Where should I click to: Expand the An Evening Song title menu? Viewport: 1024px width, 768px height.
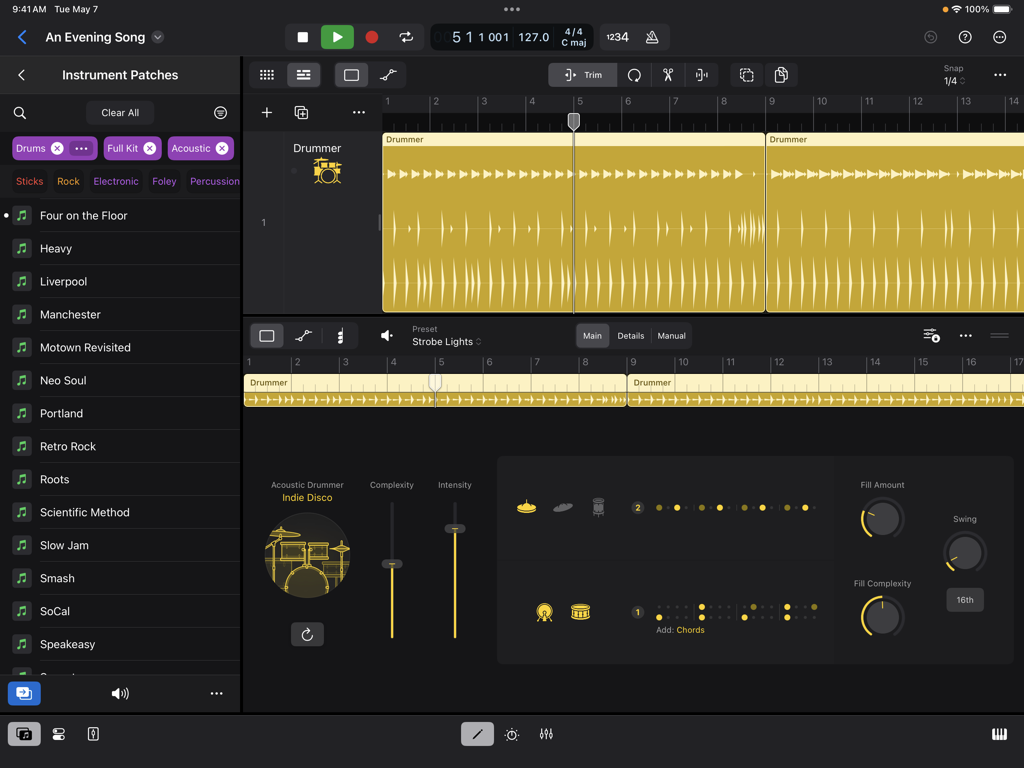click(x=157, y=37)
